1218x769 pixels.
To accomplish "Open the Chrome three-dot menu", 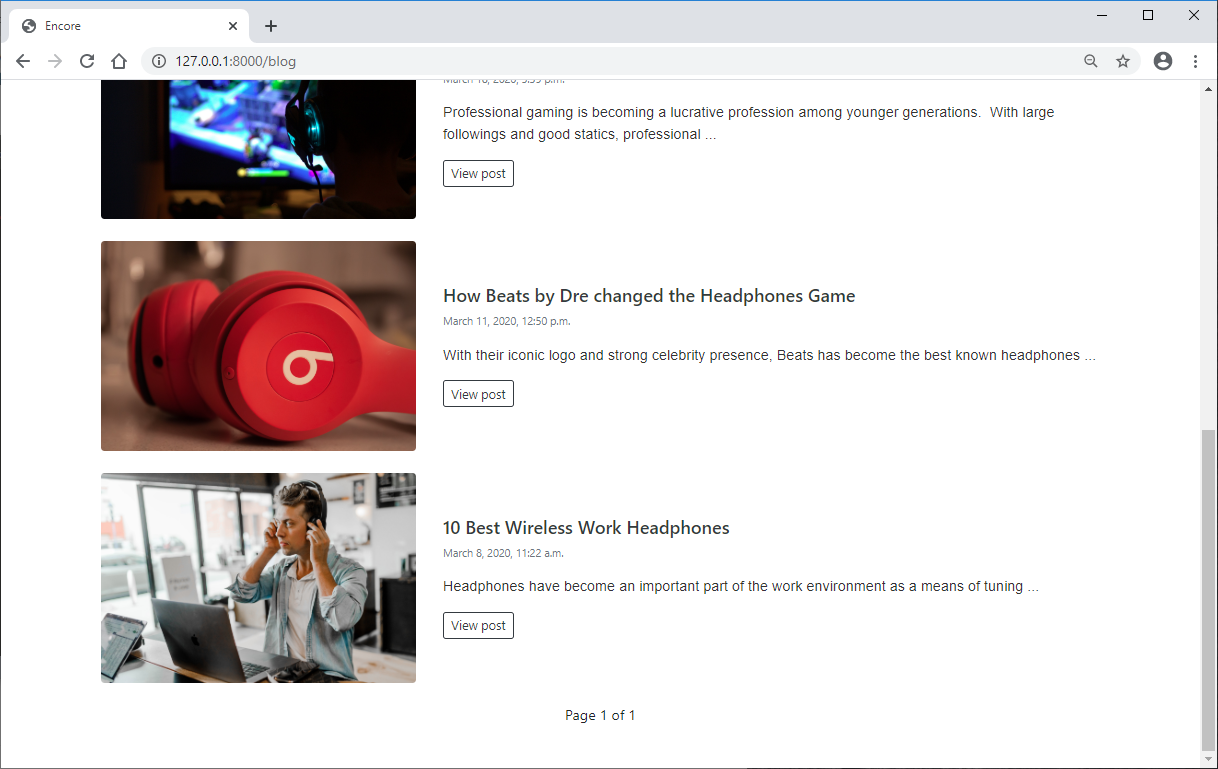I will pyautogui.click(x=1195, y=61).
